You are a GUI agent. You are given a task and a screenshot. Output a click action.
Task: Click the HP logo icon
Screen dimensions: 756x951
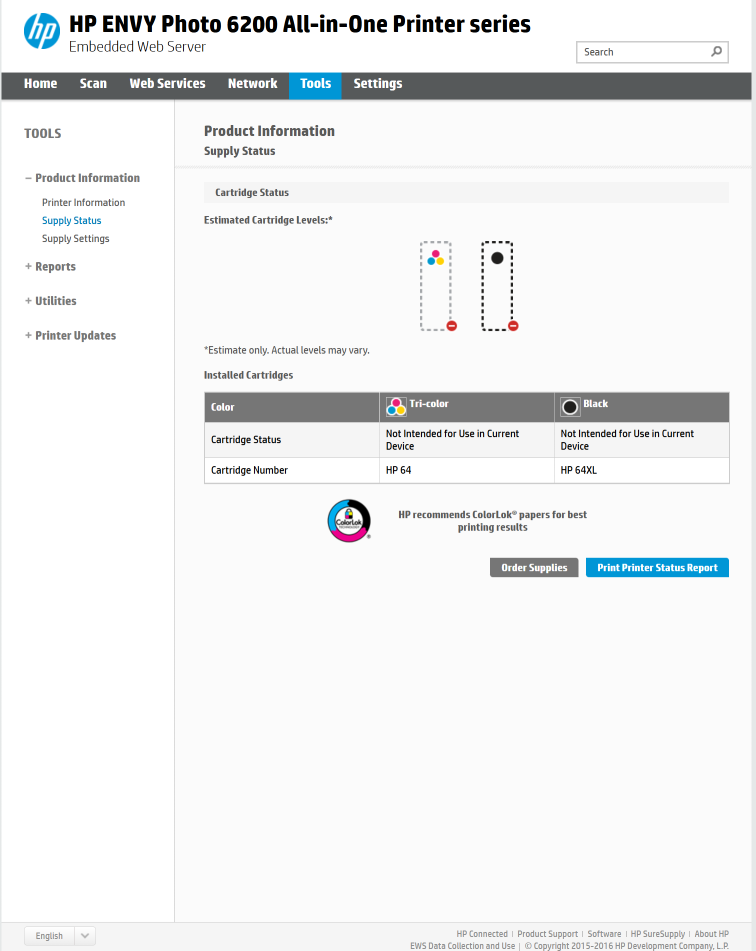coord(42,31)
